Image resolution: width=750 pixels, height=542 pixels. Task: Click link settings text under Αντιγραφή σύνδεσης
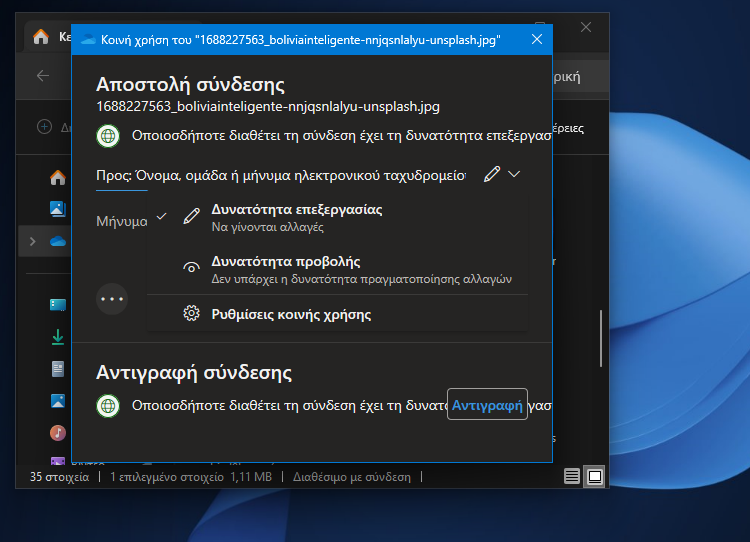point(289,406)
